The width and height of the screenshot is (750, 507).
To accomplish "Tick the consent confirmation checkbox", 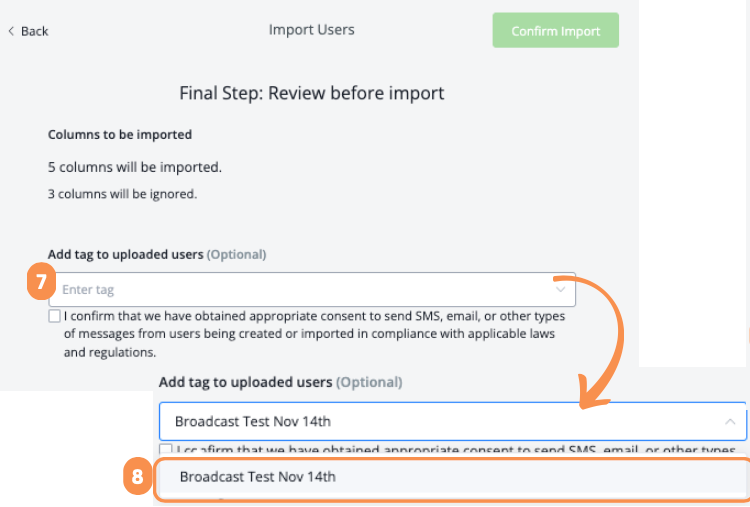I will point(54,316).
